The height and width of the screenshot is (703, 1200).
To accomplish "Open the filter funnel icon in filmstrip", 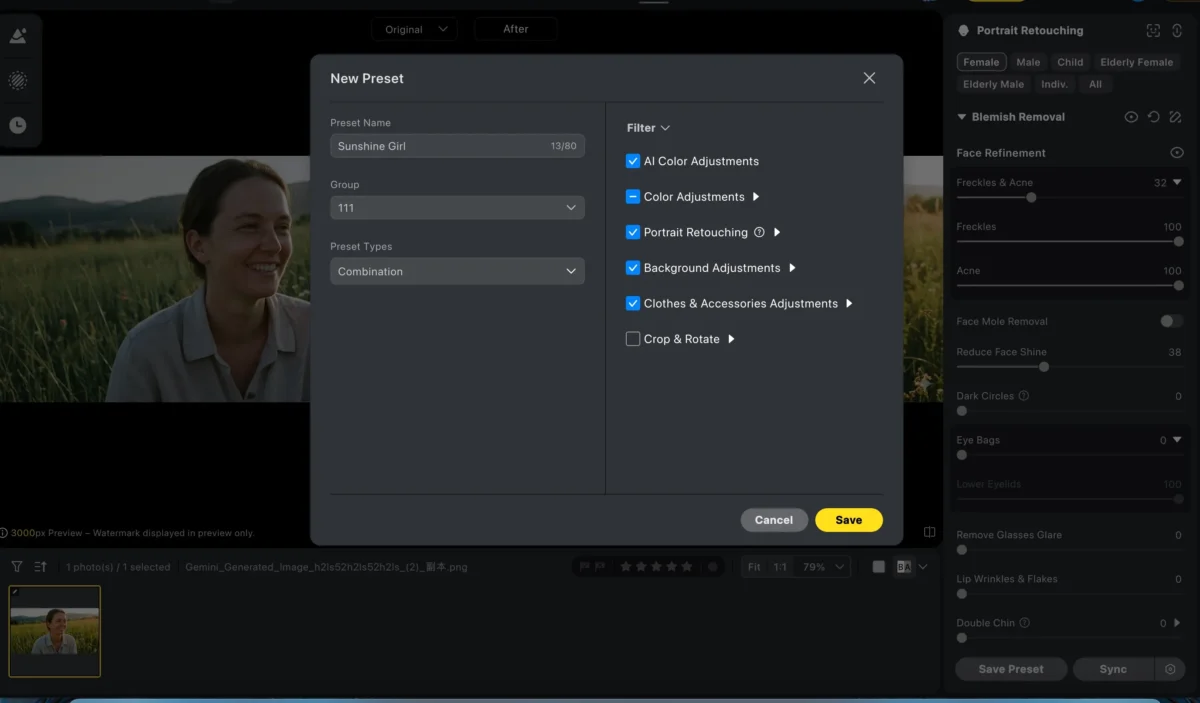I will (17, 567).
